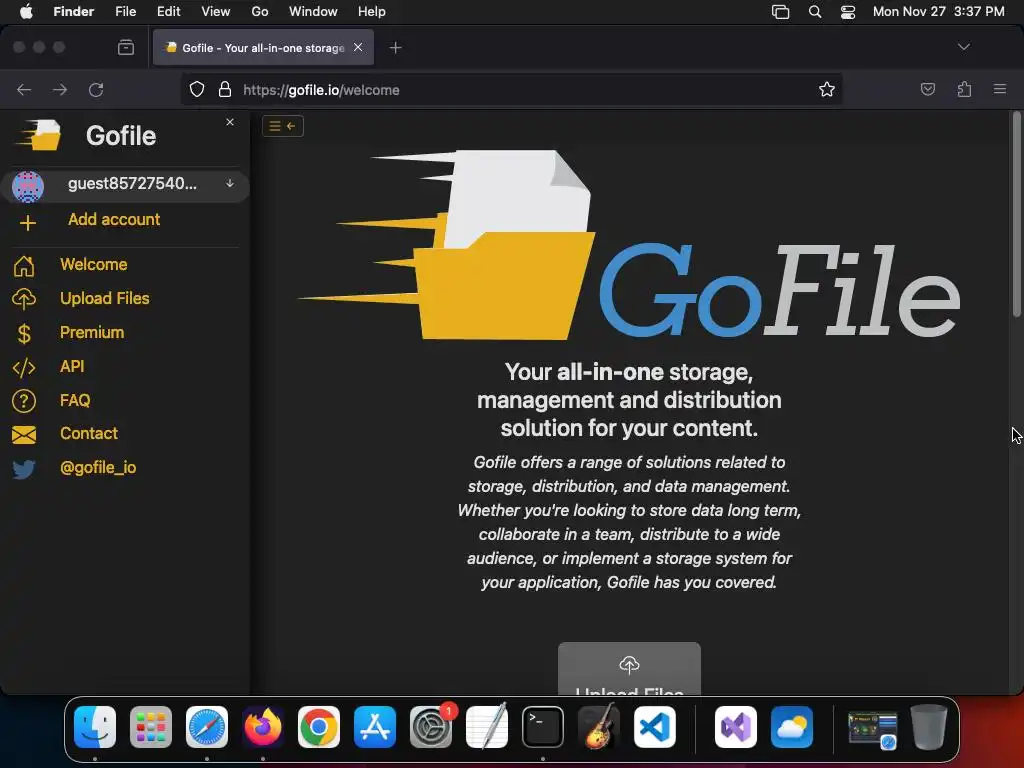Open the FAQ link
The height and width of the screenshot is (768, 1024).
75,400
